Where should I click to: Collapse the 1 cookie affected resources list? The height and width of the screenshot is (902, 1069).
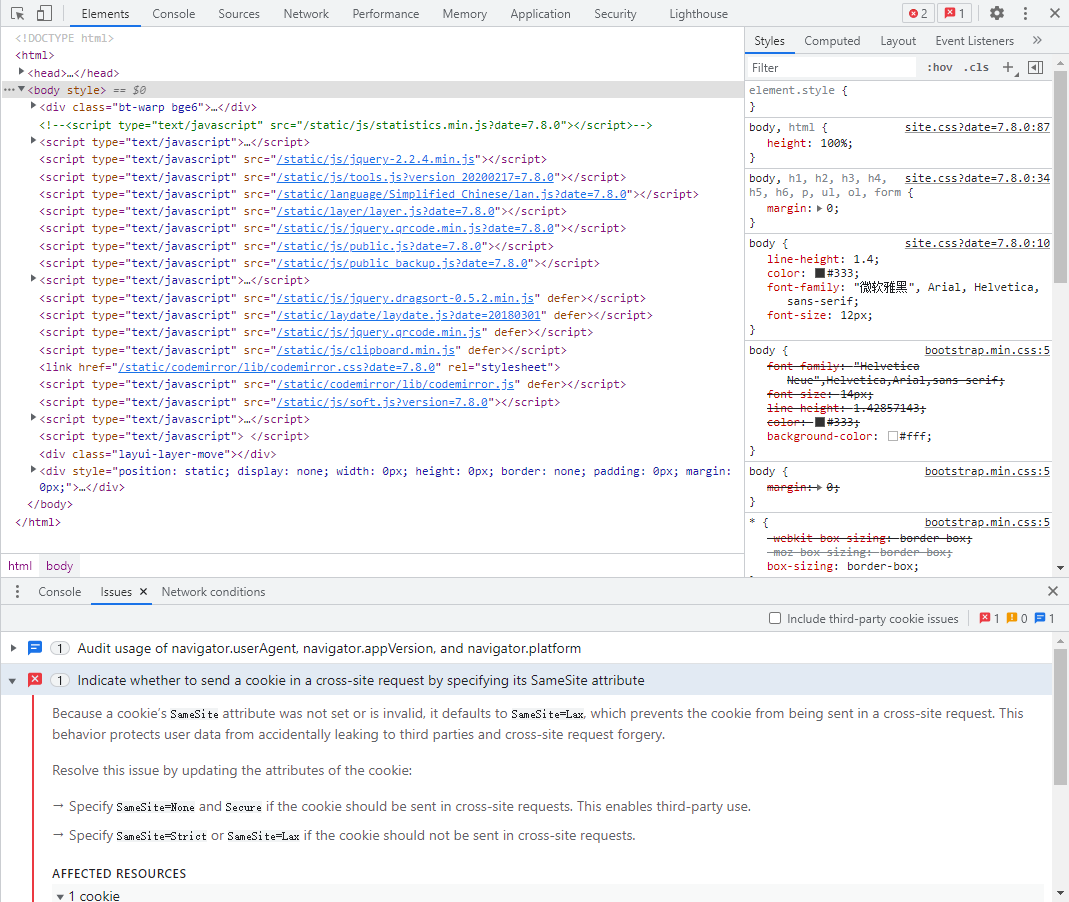pyautogui.click(x=60, y=896)
